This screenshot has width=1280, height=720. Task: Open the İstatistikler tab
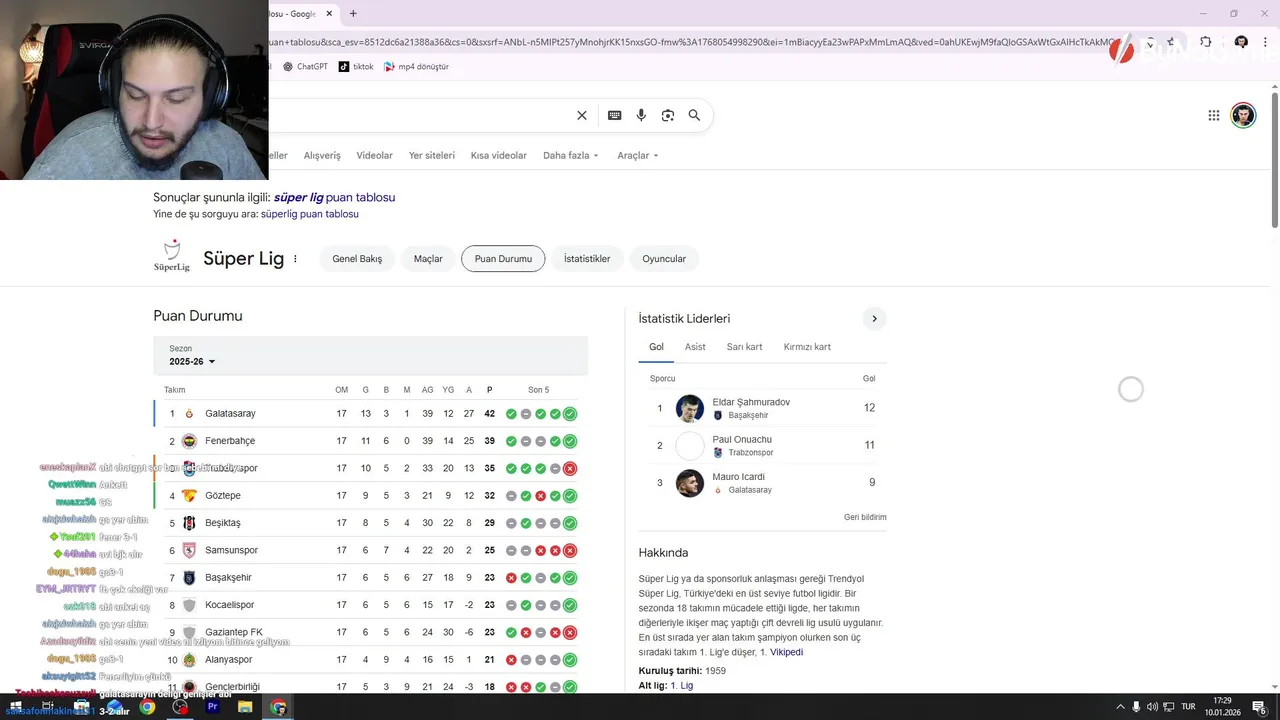[587, 259]
